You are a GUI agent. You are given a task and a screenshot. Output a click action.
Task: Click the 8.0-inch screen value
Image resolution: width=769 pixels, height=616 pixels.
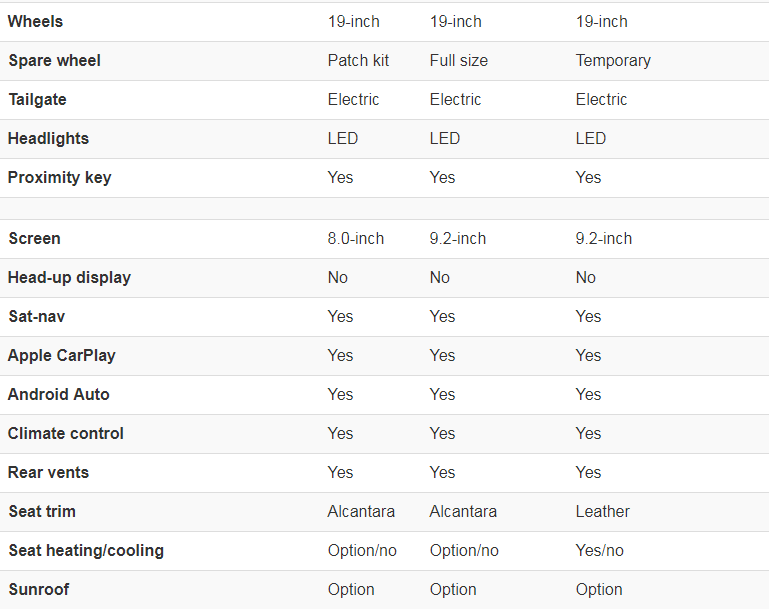[356, 238]
